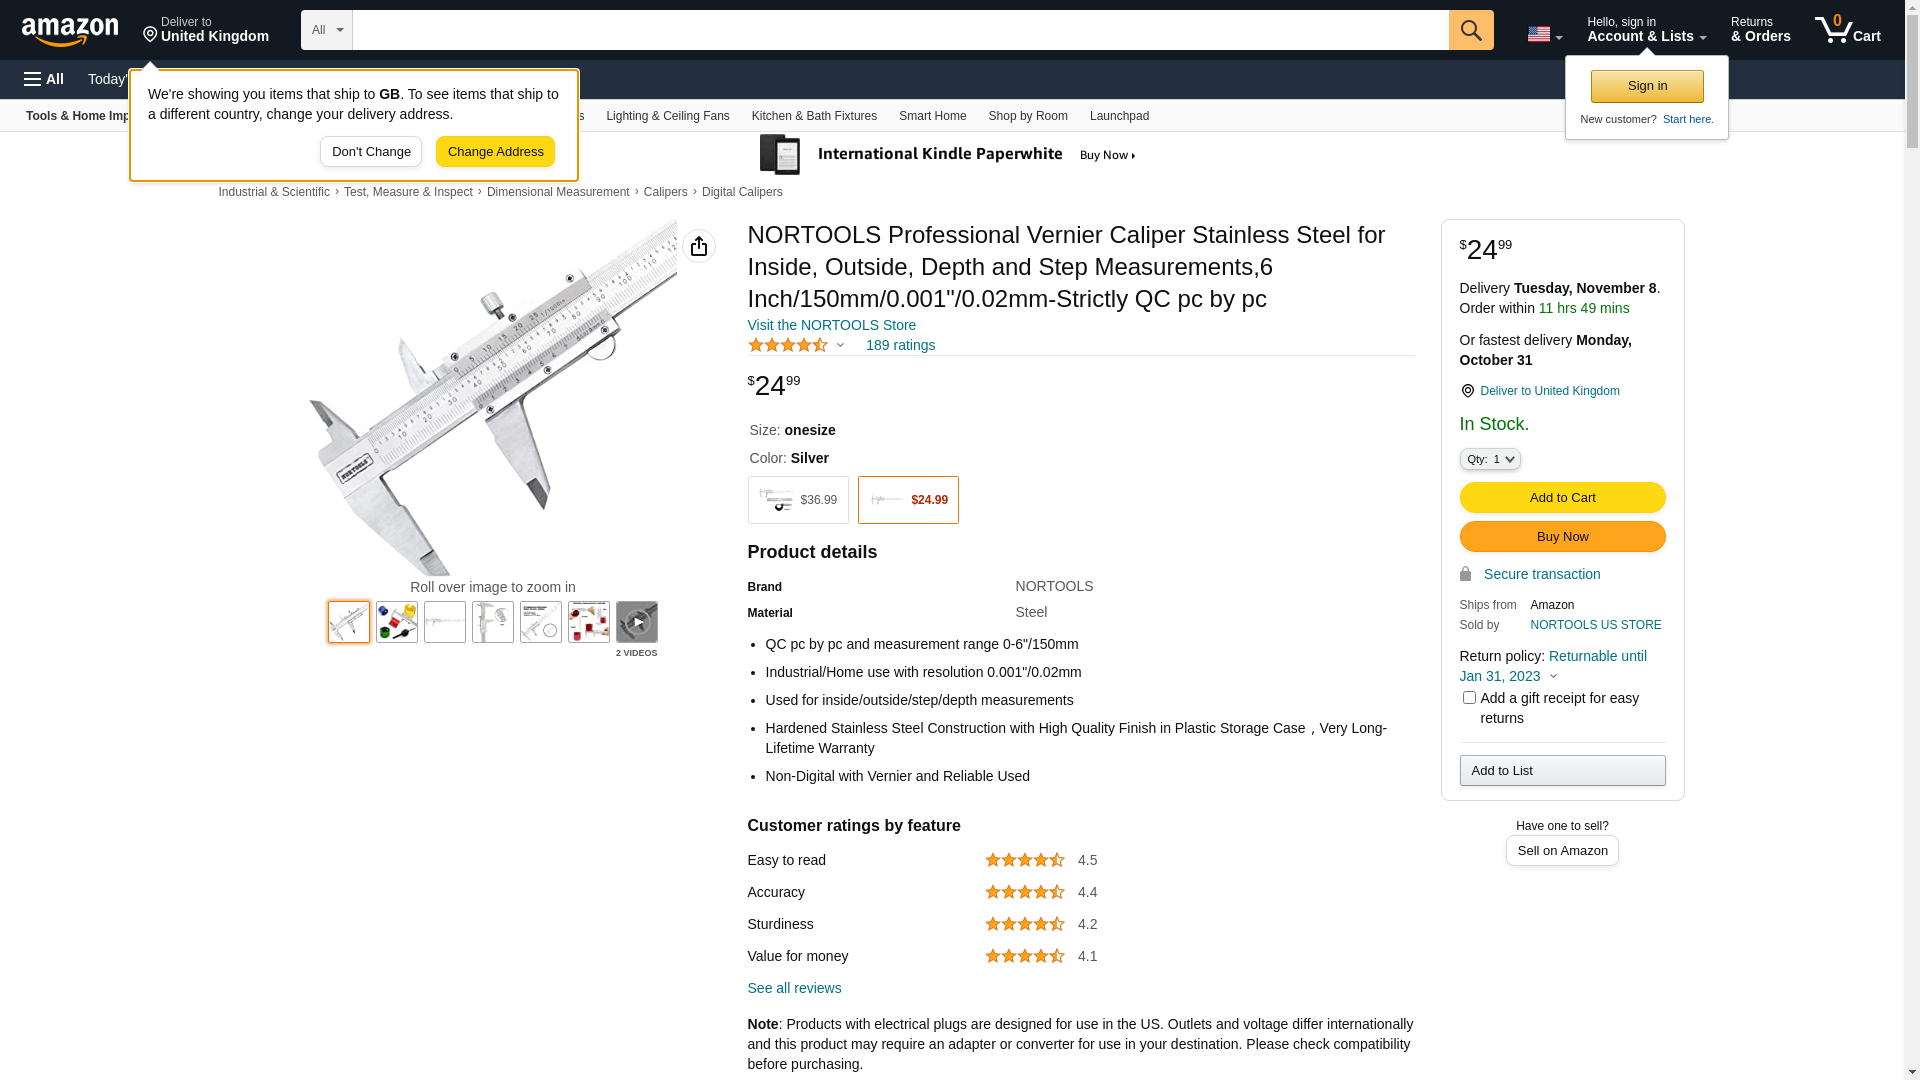Click the Deliver to United Kingdom location icon
This screenshot has height=1080, width=1920.
pos(1467,391)
